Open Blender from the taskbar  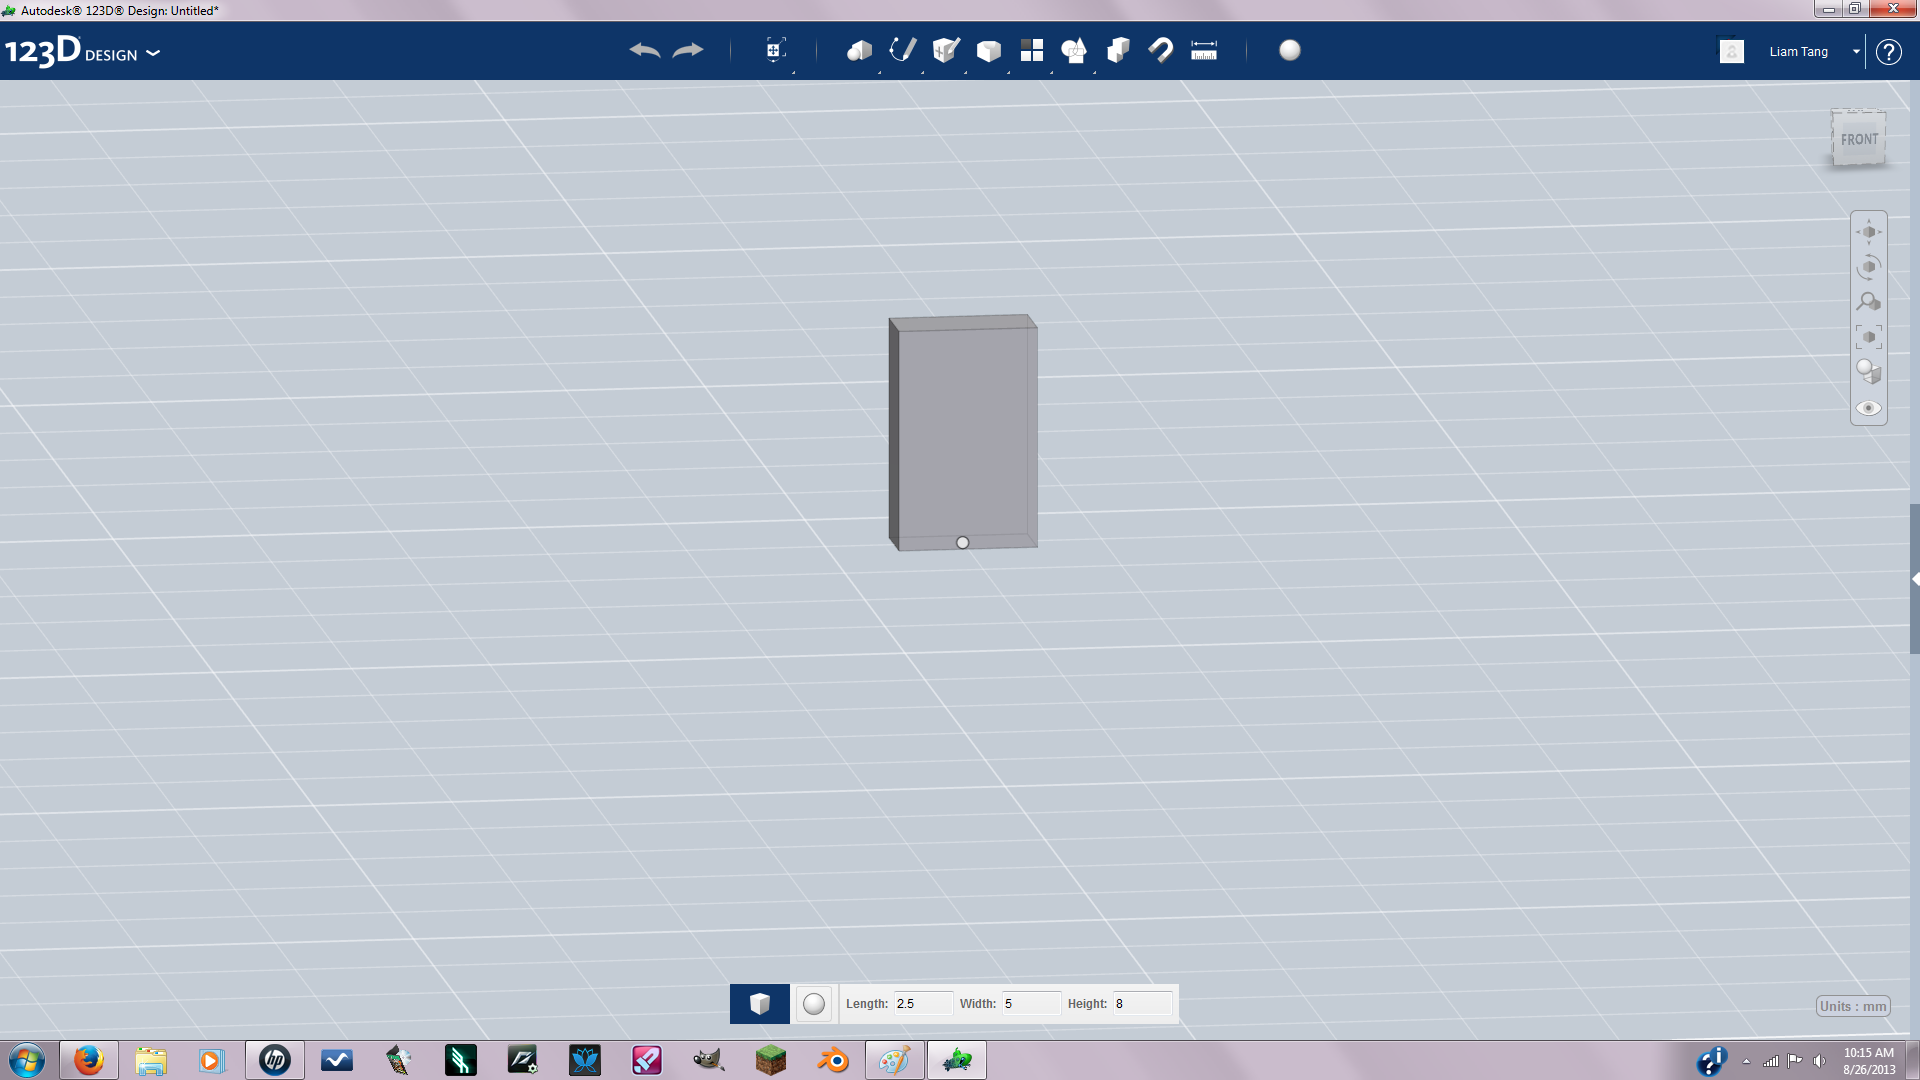pyautogui.click(x=833, y=1060)
